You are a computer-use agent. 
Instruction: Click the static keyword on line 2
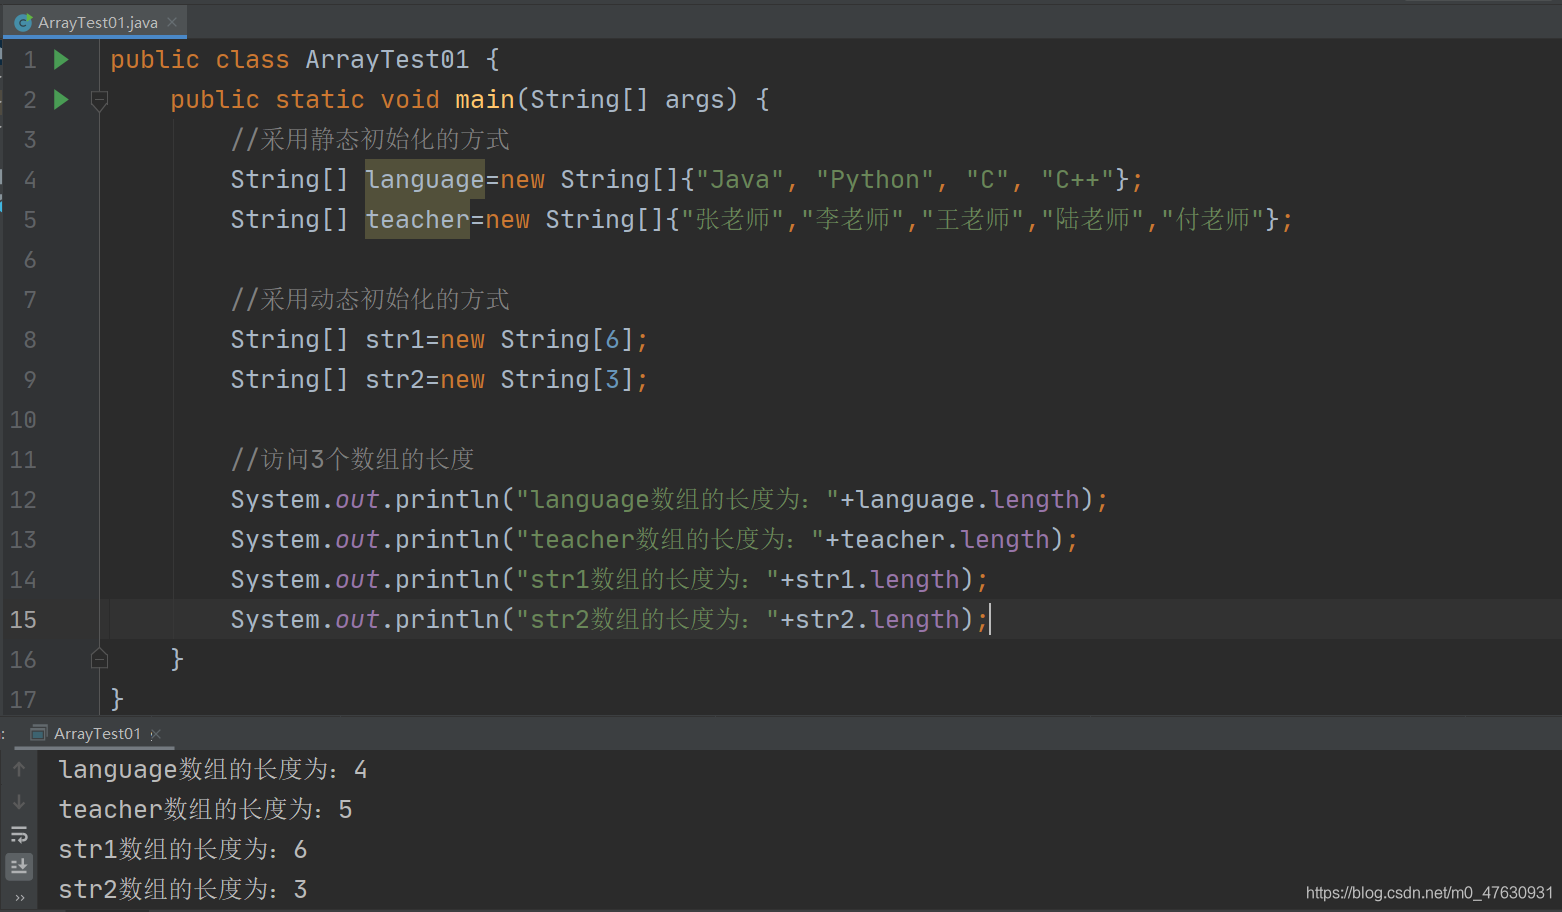point(320,100)
